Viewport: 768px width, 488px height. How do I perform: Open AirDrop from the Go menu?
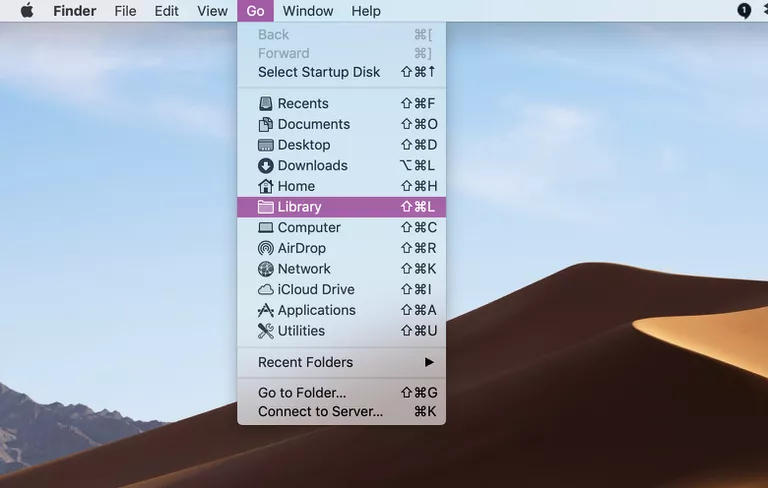click(341, 248)
